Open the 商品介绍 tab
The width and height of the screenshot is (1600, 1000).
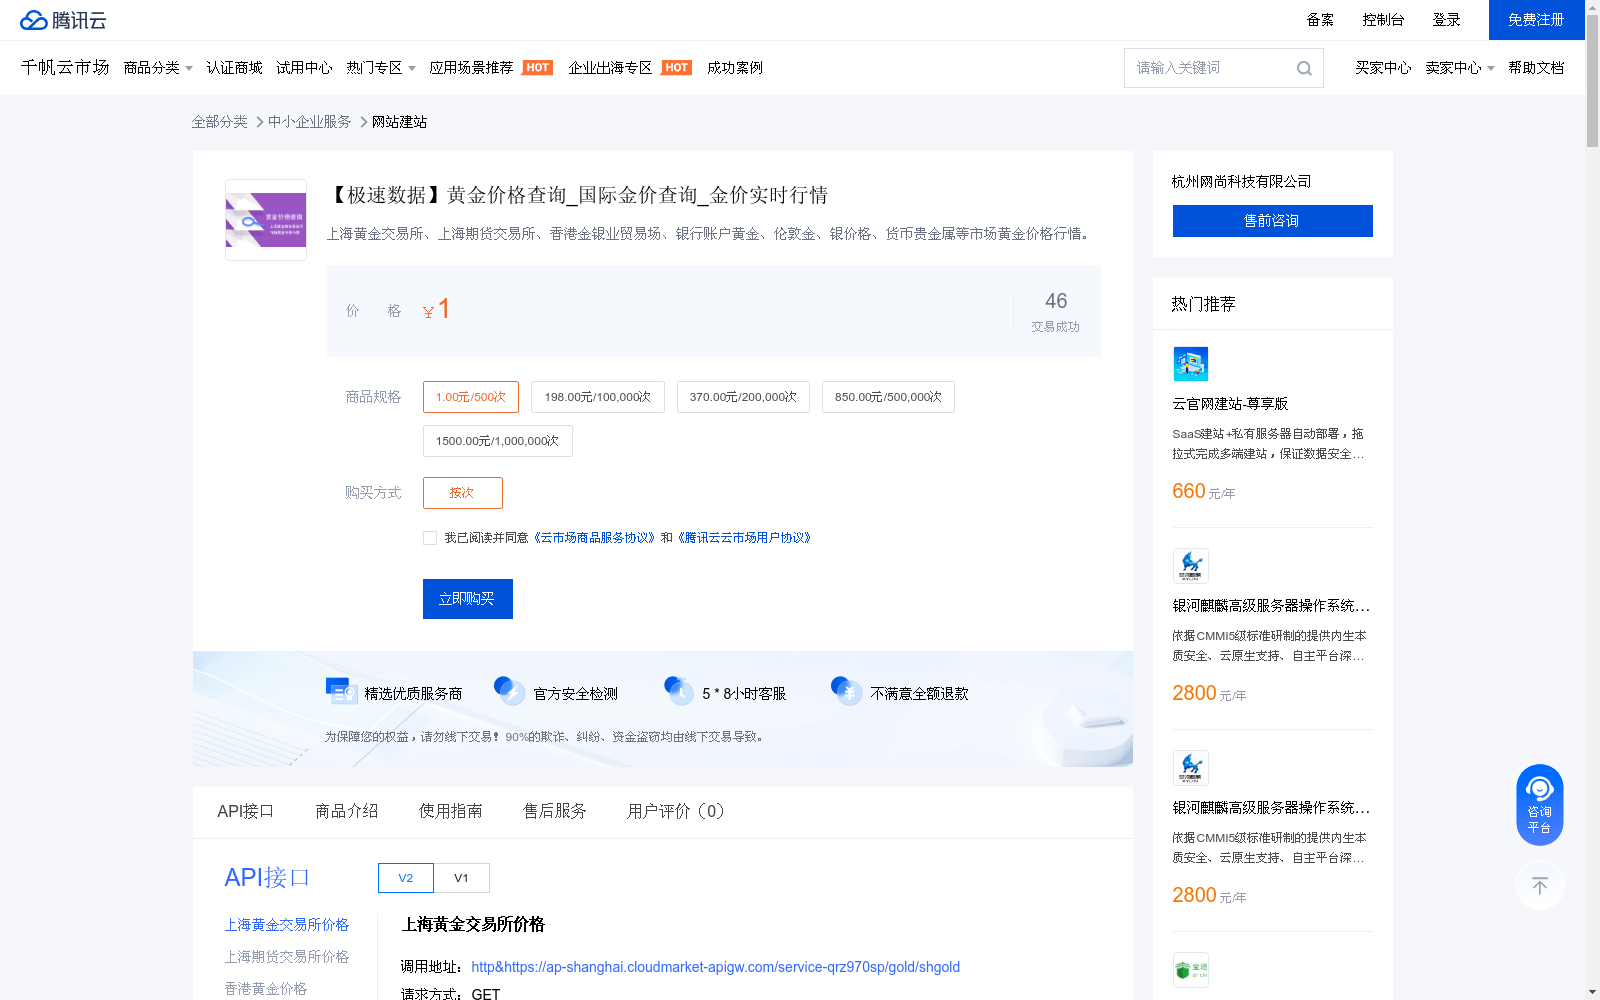tap(347, 811)
